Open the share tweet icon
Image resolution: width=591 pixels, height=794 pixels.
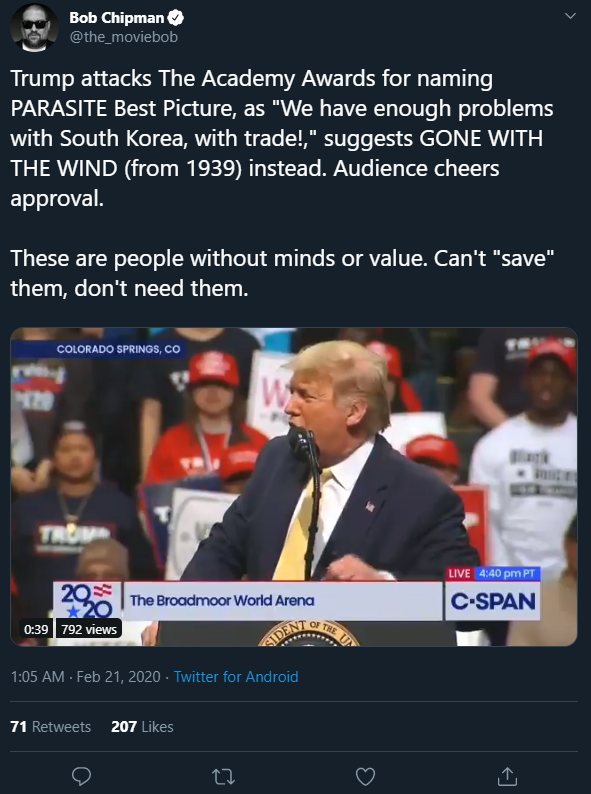point(507,776)
